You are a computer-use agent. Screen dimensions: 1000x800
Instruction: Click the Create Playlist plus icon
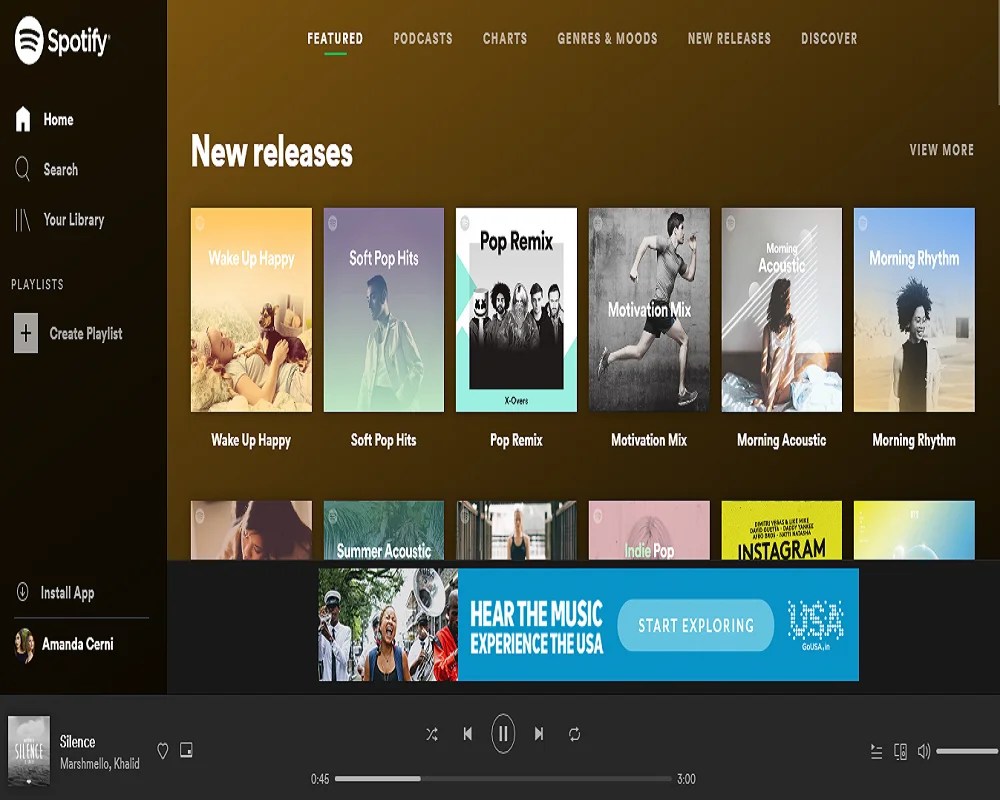coord(26,333)
